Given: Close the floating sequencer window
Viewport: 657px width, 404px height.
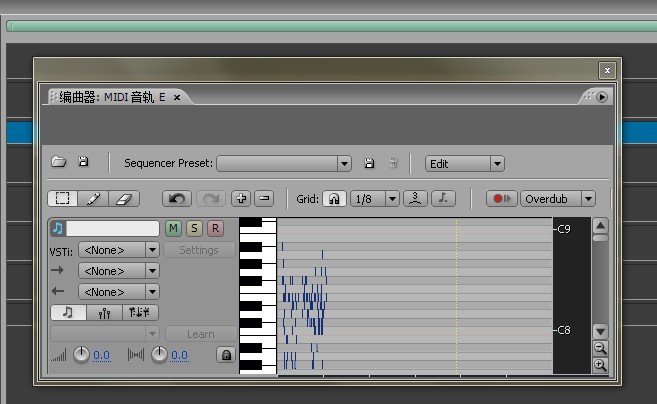Looking at the screenshot, I should pyautogui.click(x=607, y=70).
